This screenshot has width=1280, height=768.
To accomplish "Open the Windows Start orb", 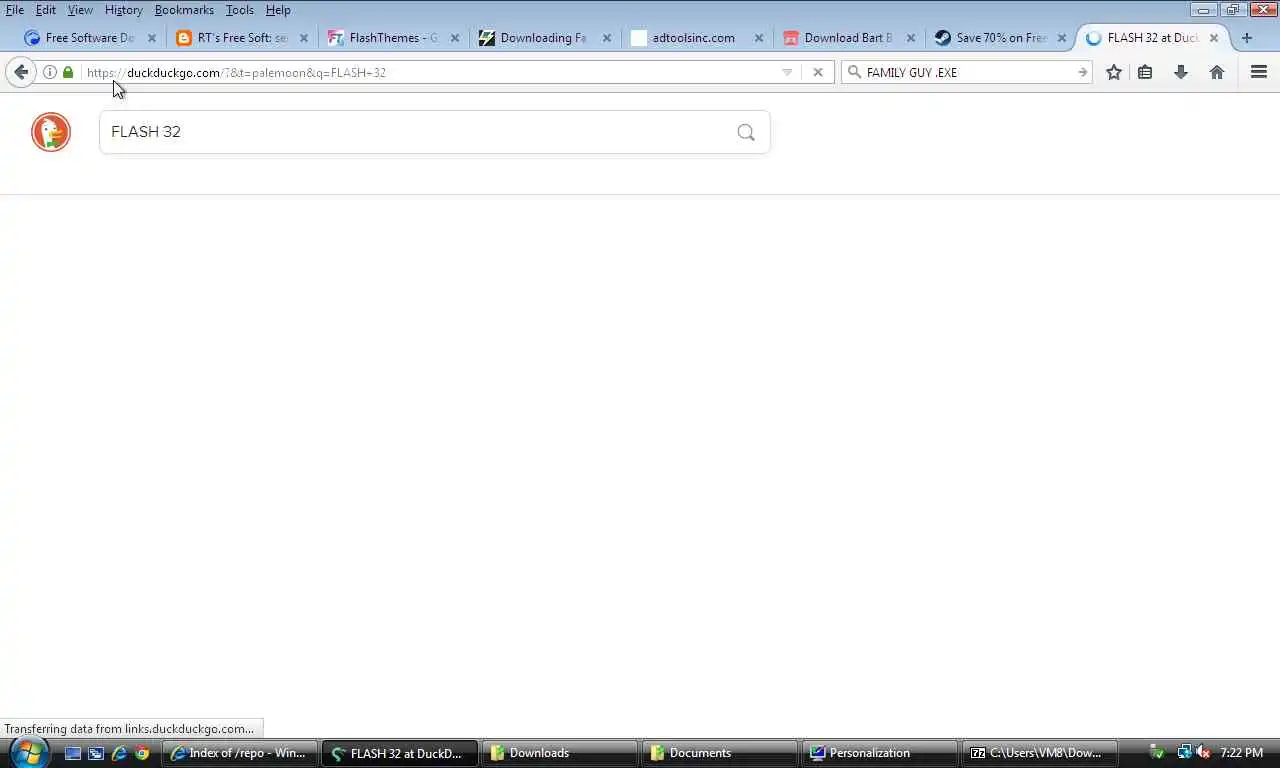I will click(x=28, y=752).
